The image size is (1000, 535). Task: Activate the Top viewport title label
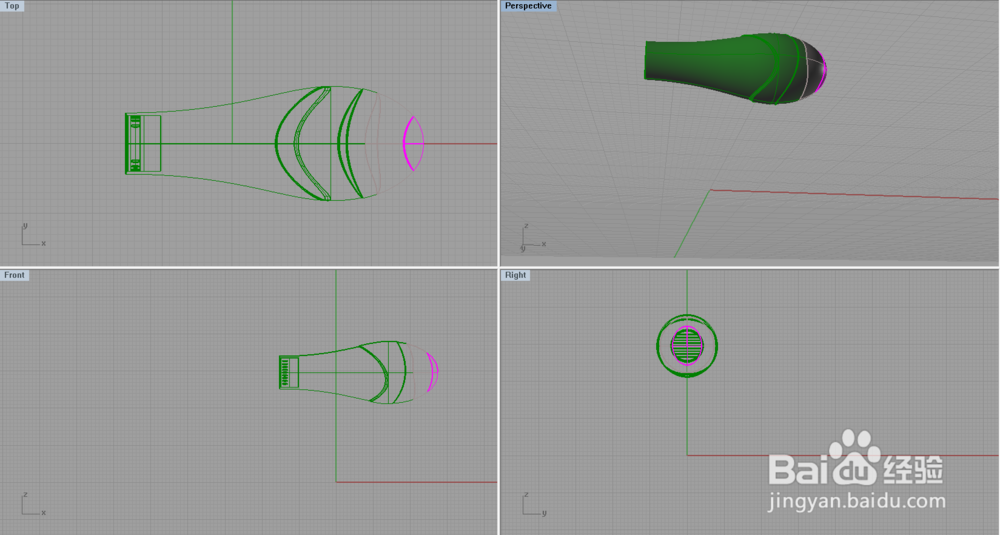12,6
